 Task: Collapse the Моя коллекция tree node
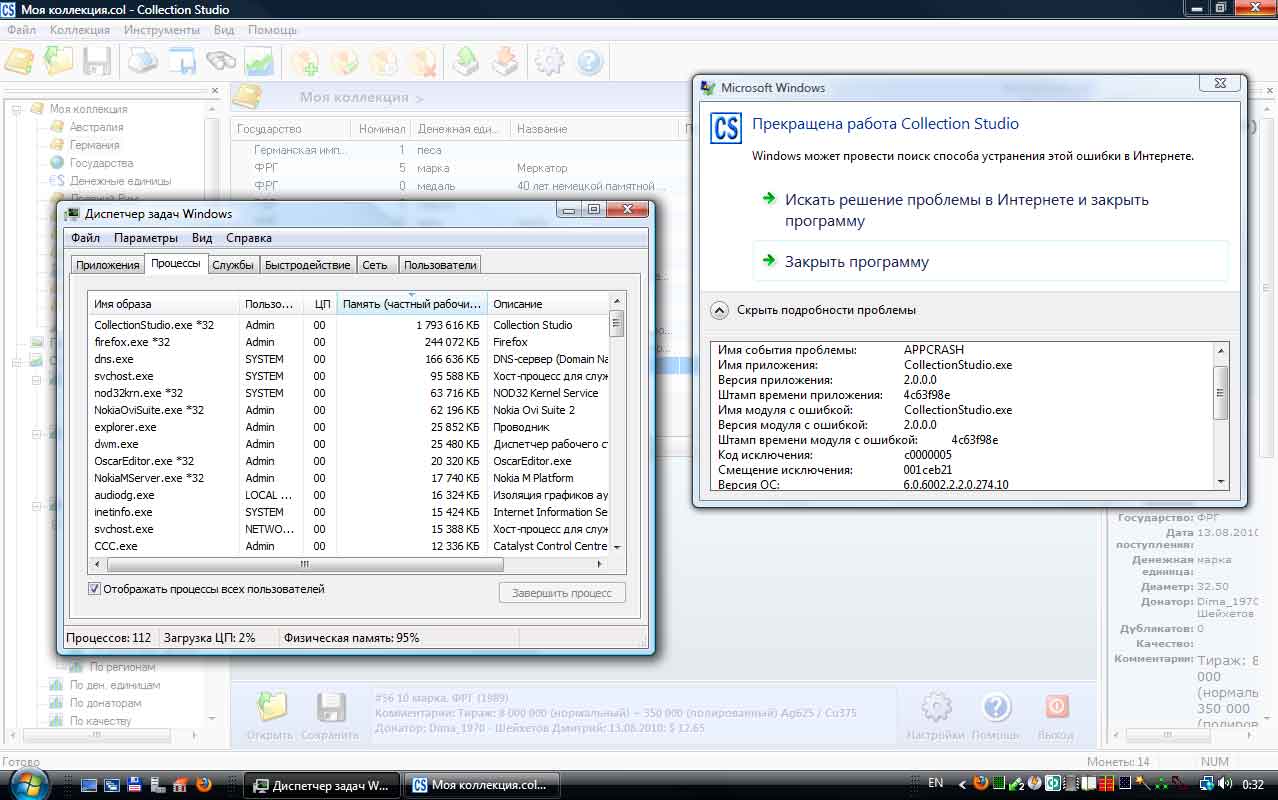click(x=17, y=109)
